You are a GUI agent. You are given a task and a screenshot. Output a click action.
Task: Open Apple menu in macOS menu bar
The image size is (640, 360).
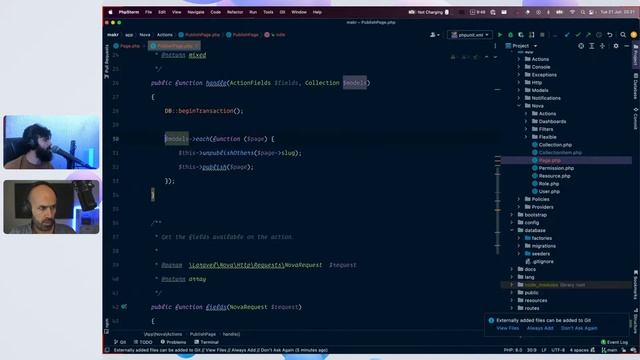point(110,12)
